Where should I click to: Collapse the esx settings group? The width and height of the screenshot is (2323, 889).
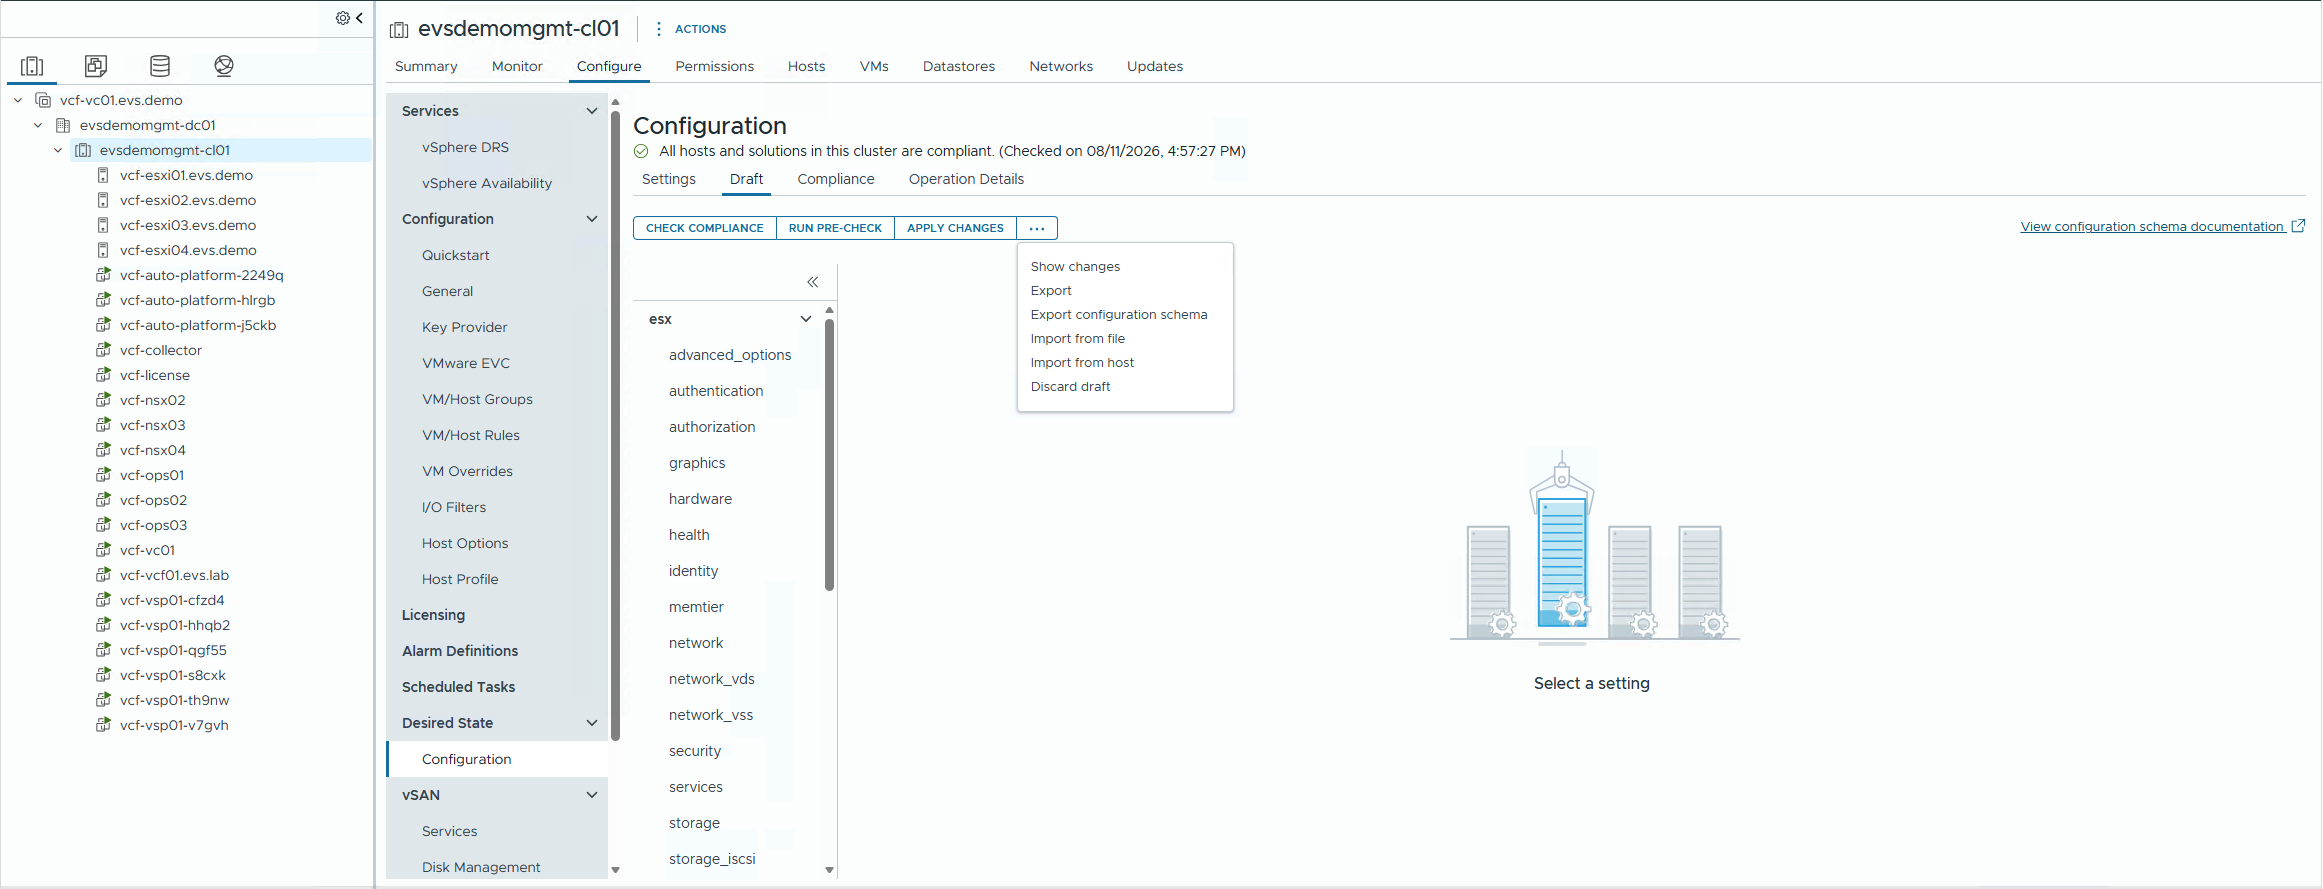click(806, 319)
